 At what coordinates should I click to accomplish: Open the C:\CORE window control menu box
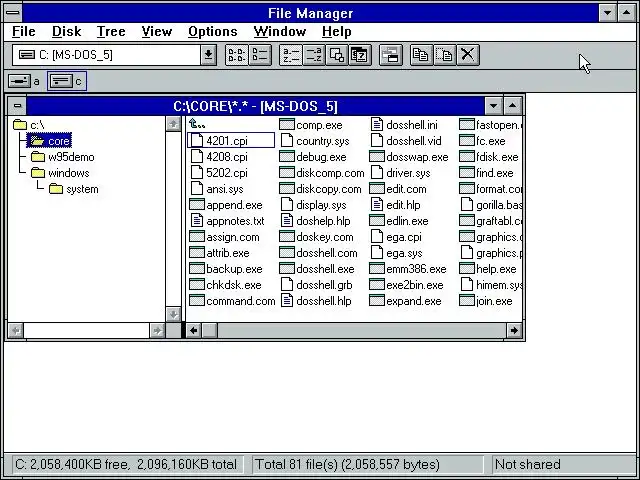click(x=17, y=106)
